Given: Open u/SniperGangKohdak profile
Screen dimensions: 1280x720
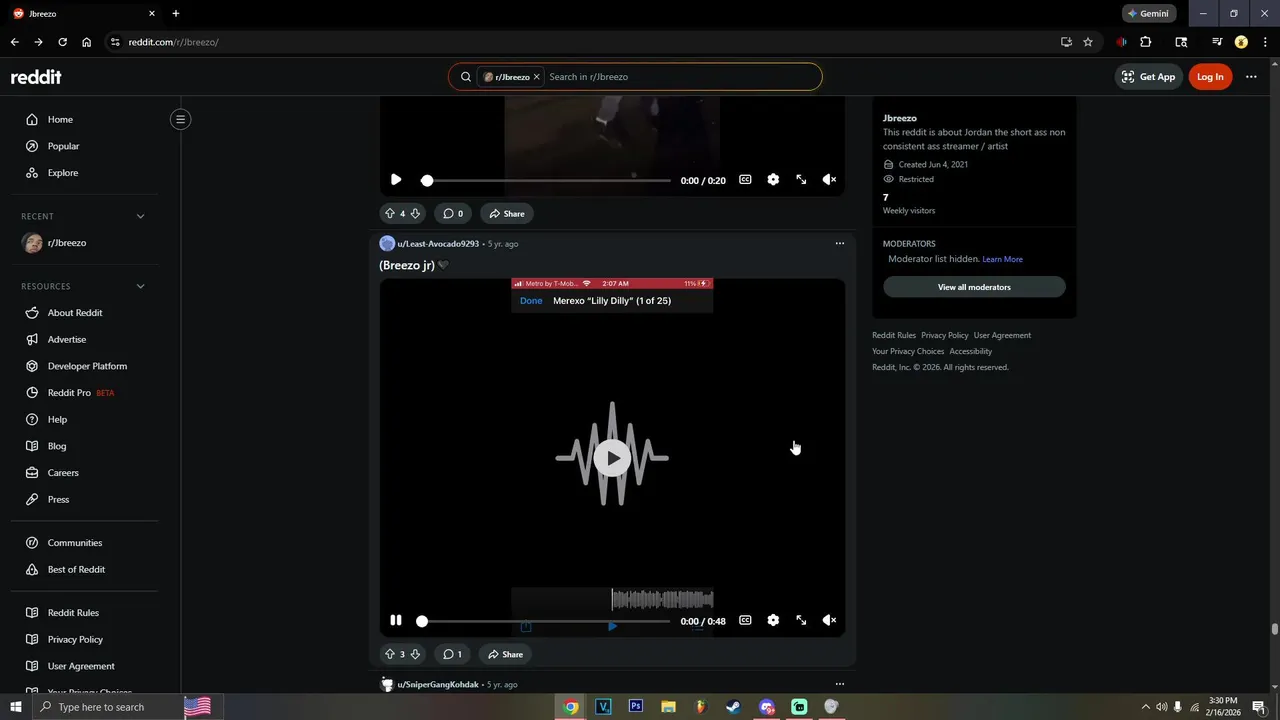Looking at the screenshot, I should point(438,685).
